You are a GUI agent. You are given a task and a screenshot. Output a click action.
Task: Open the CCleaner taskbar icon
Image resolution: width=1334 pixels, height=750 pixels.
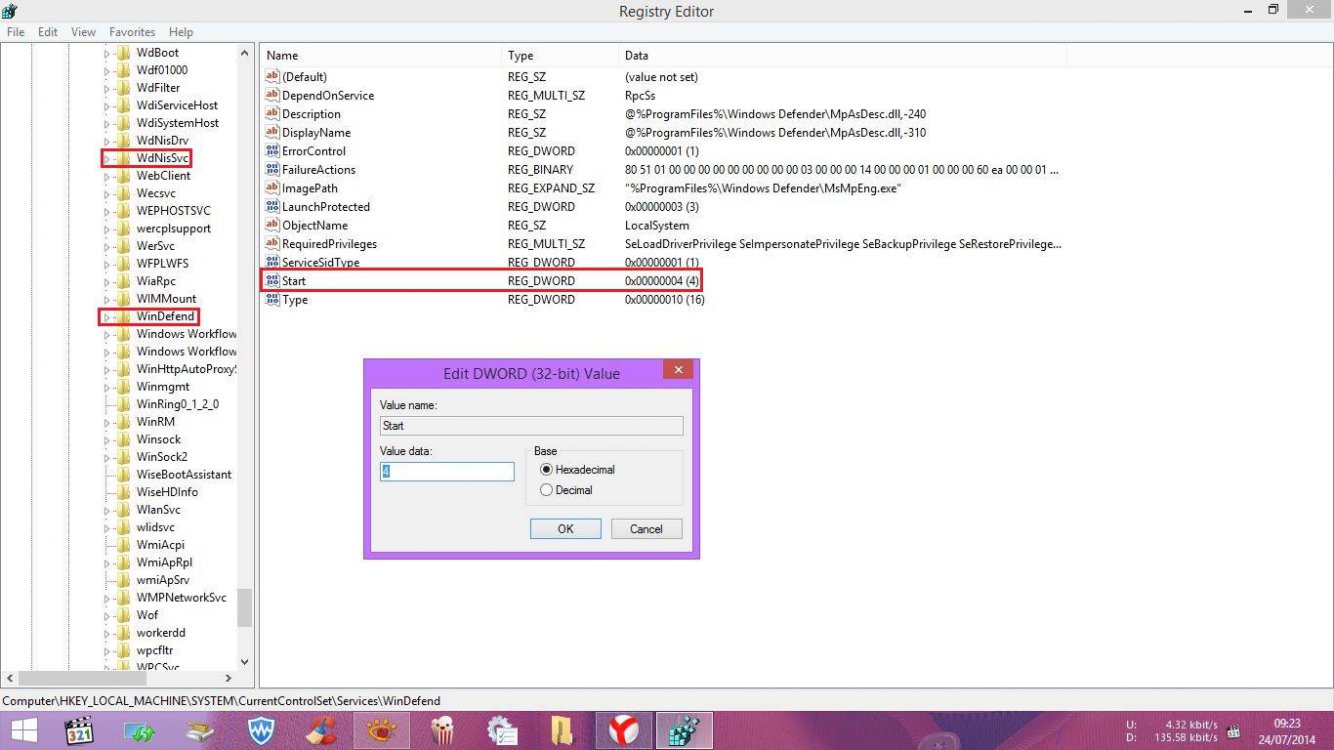(x=321, y=731)
